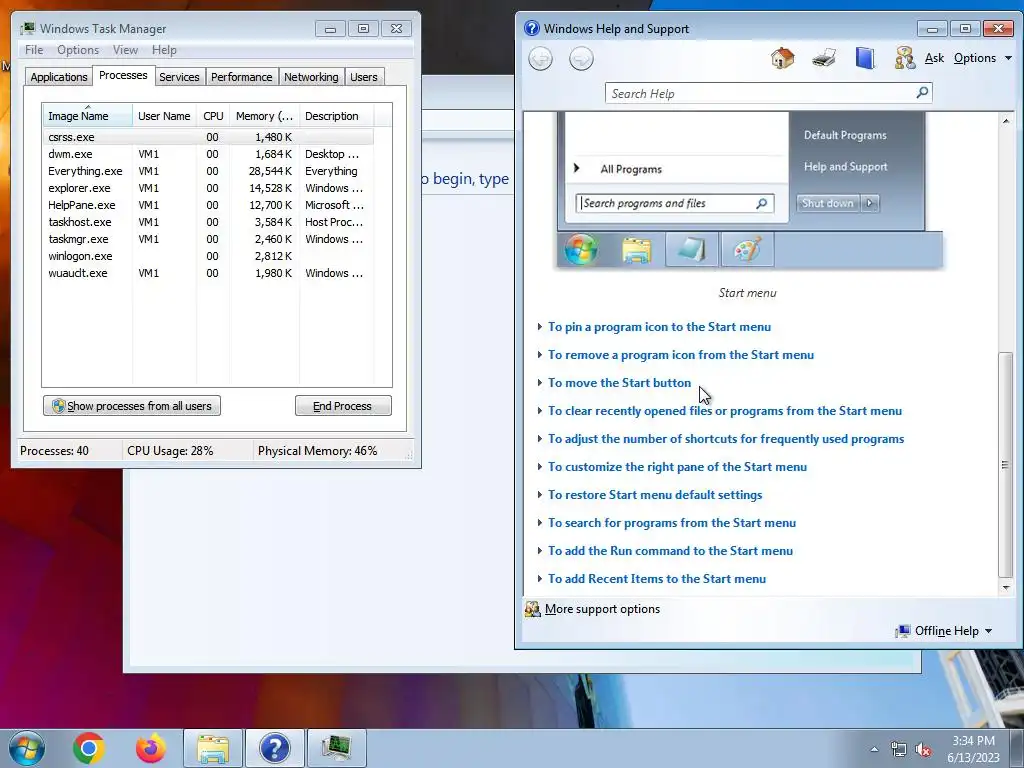Viewport: 1024px width, 768px height.
Task: Launch Firefox from the taskbar
Action: pyautogui.click(x=150, y=748)
